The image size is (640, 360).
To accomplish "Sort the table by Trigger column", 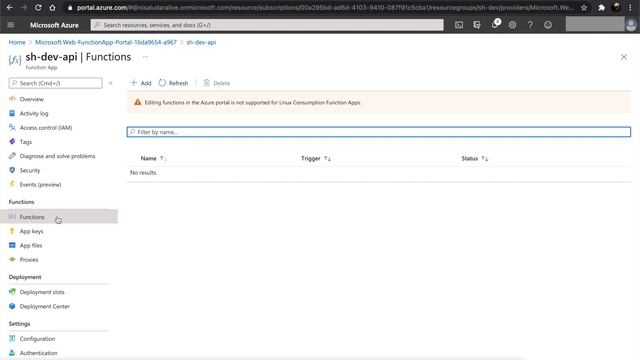I will click(316, 158).
